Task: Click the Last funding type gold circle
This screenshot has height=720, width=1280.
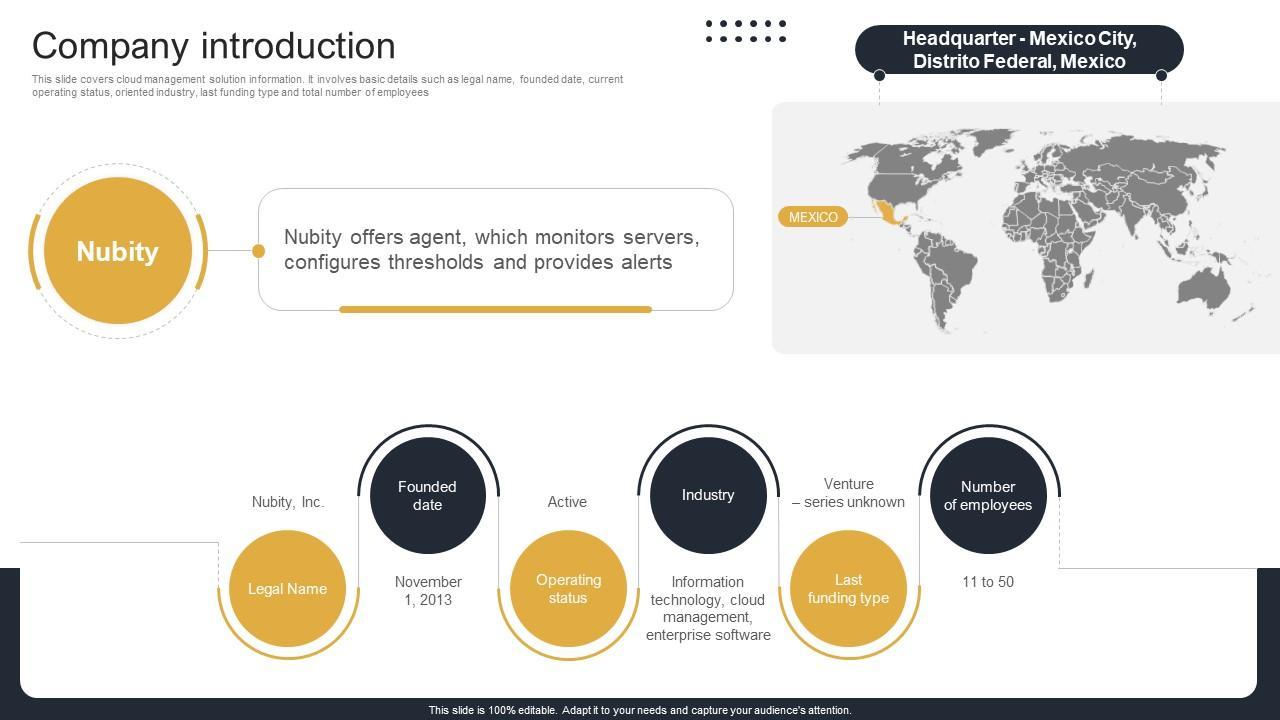Action: point(848,589)
